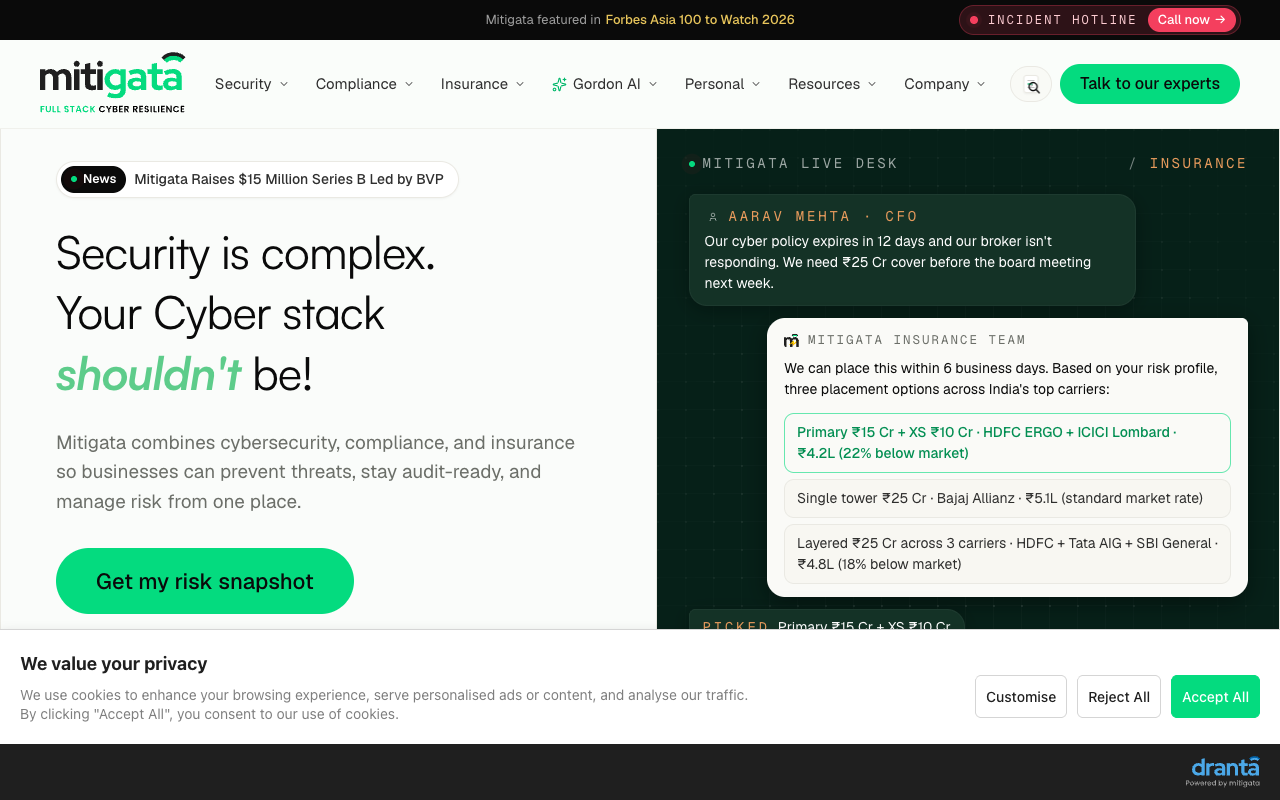This screenshot has width=1280, height=800.
Task: Click the News badge
Action: point(94,179)
